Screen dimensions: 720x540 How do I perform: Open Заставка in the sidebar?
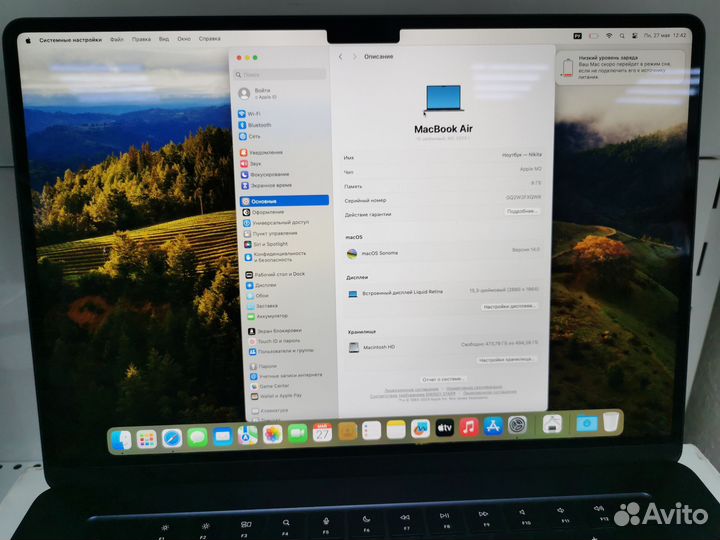[x=262, y=306]
